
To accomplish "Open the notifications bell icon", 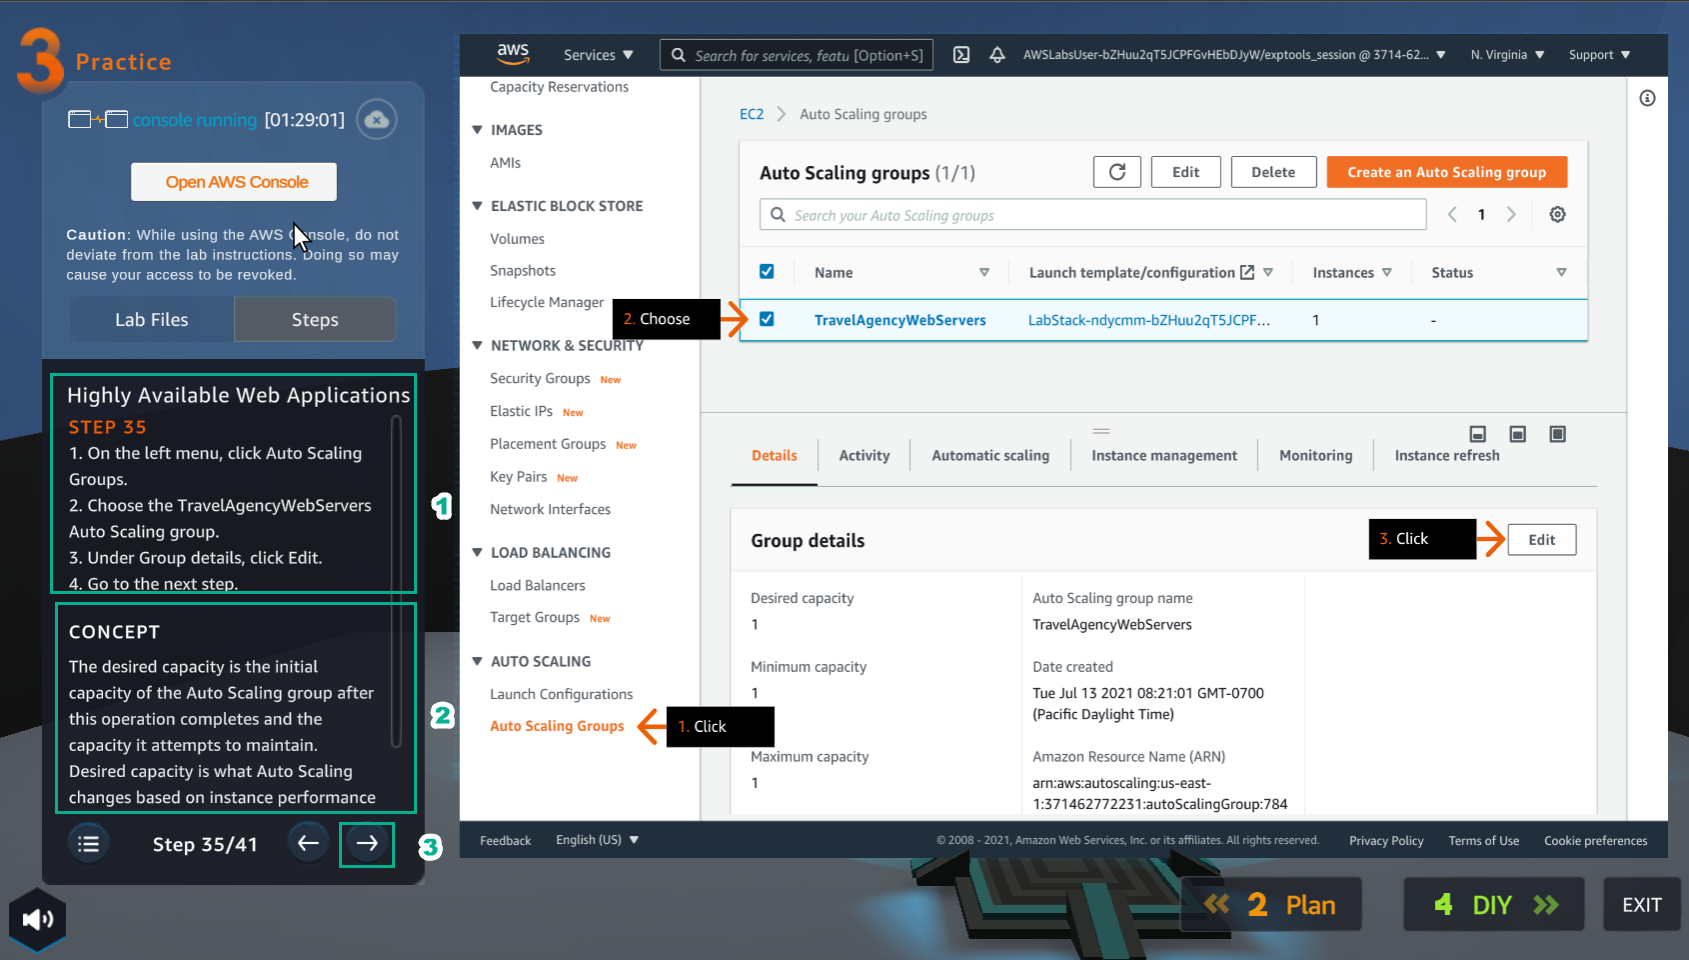I will point(997,55).
